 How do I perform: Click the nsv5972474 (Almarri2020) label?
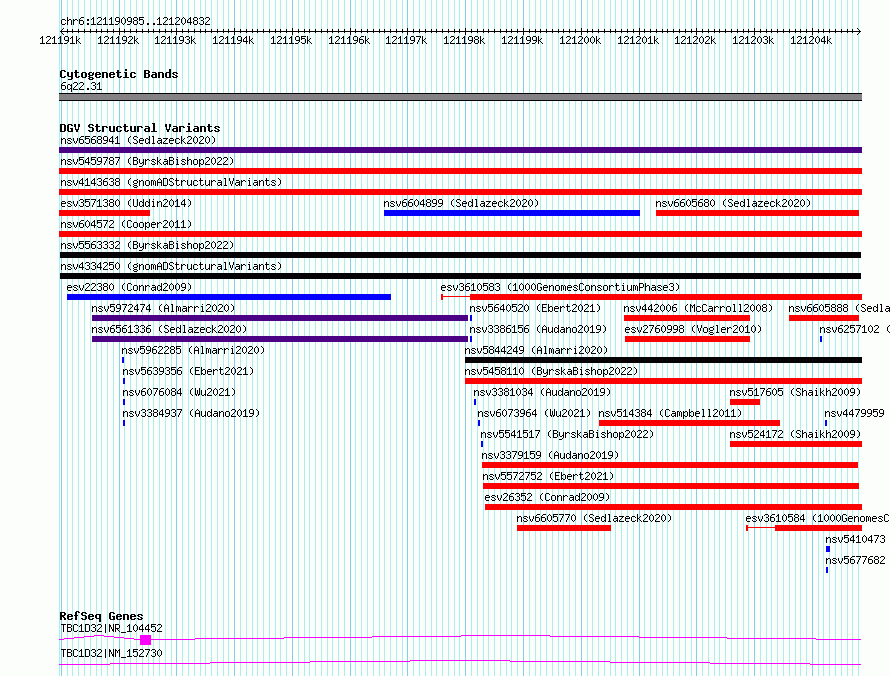click(163, 308)
